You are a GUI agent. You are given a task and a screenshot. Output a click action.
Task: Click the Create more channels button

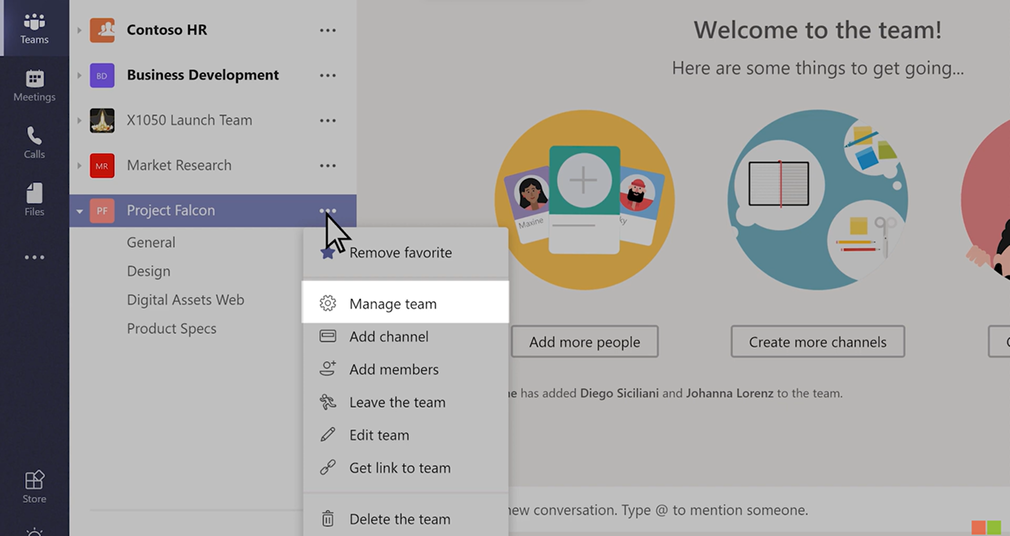coord(817,341)
